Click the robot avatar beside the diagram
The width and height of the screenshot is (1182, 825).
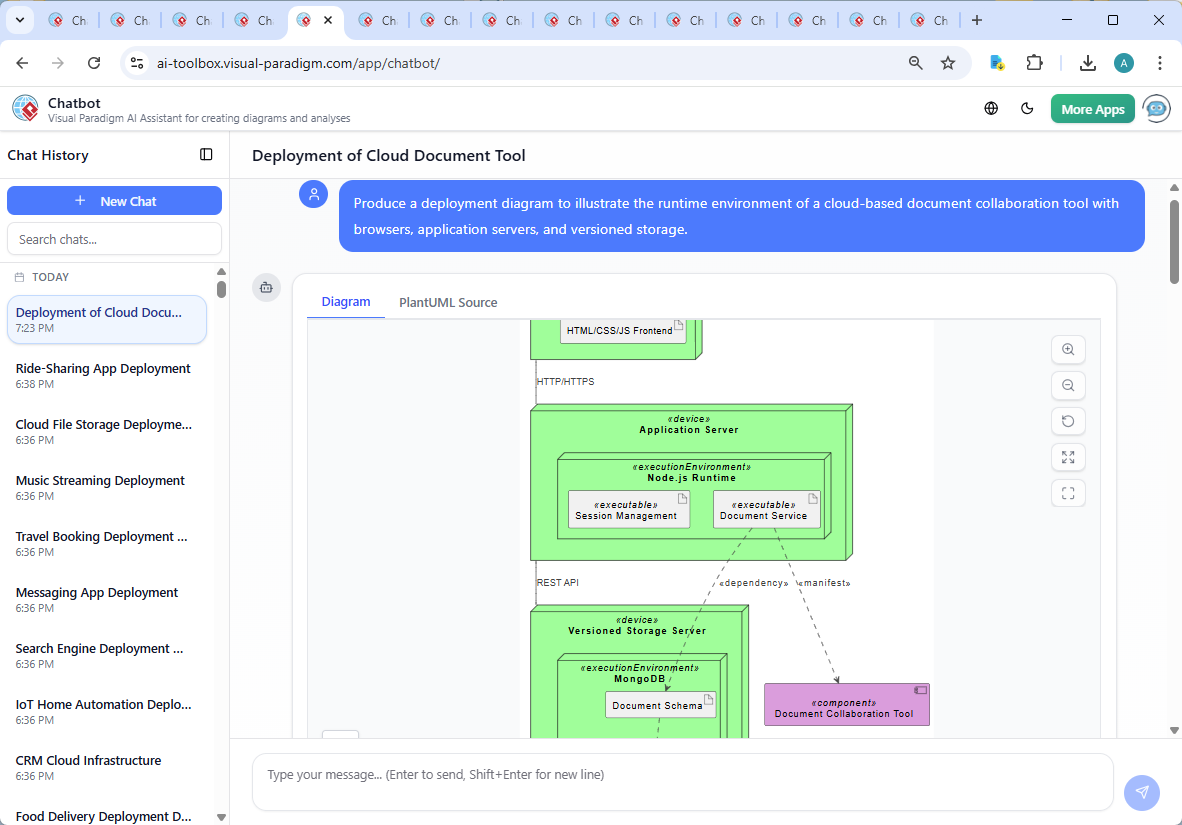266,287
